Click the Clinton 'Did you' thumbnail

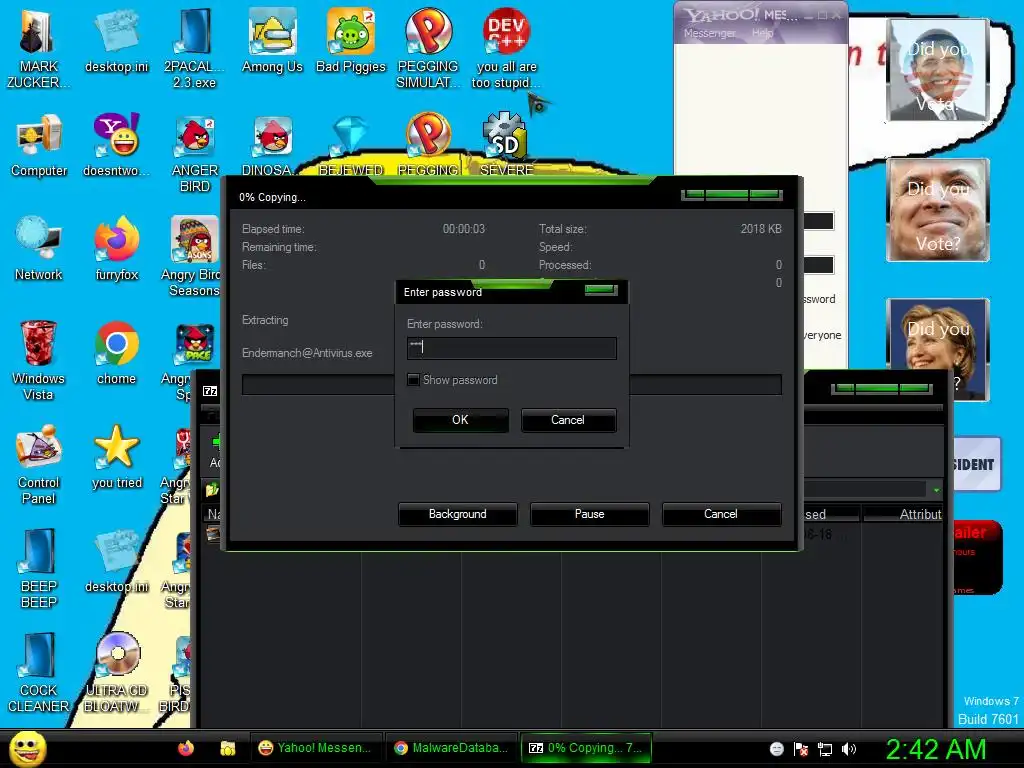[938, 349]
